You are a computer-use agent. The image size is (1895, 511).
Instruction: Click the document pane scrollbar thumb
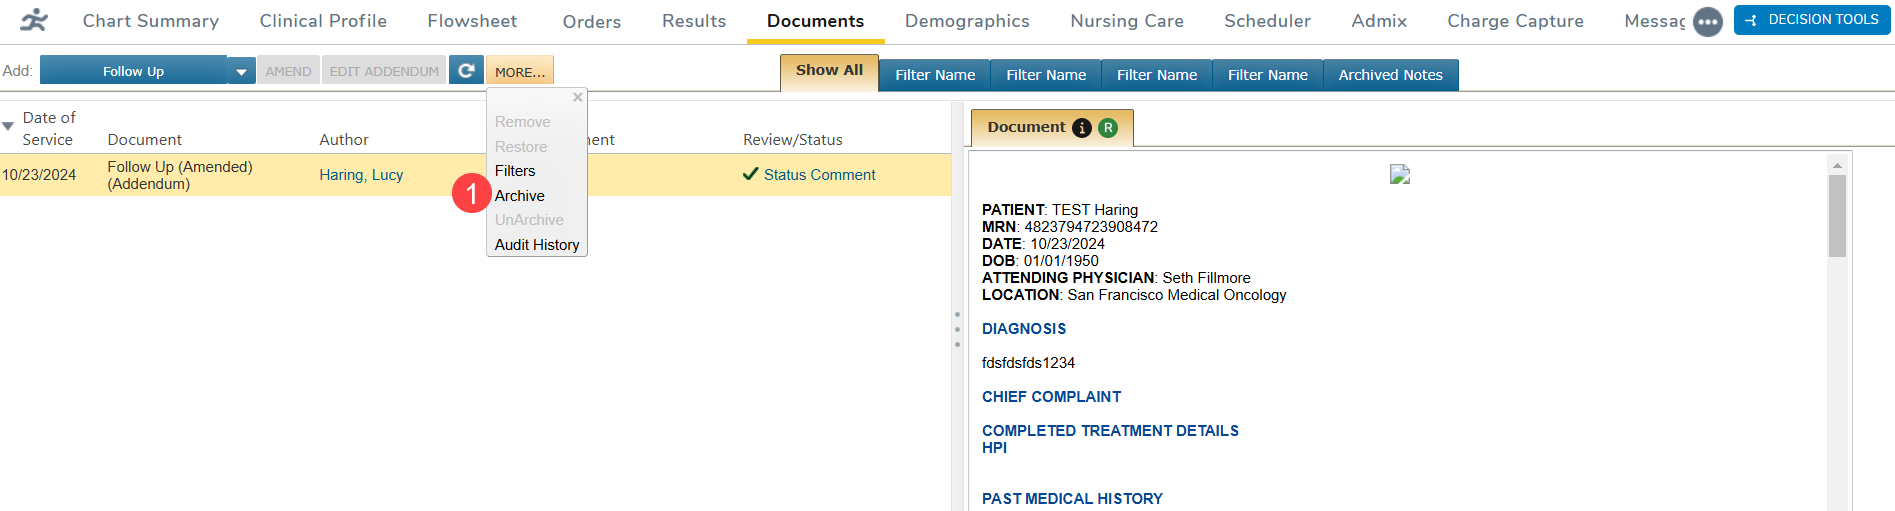(x=1837, y=215)
